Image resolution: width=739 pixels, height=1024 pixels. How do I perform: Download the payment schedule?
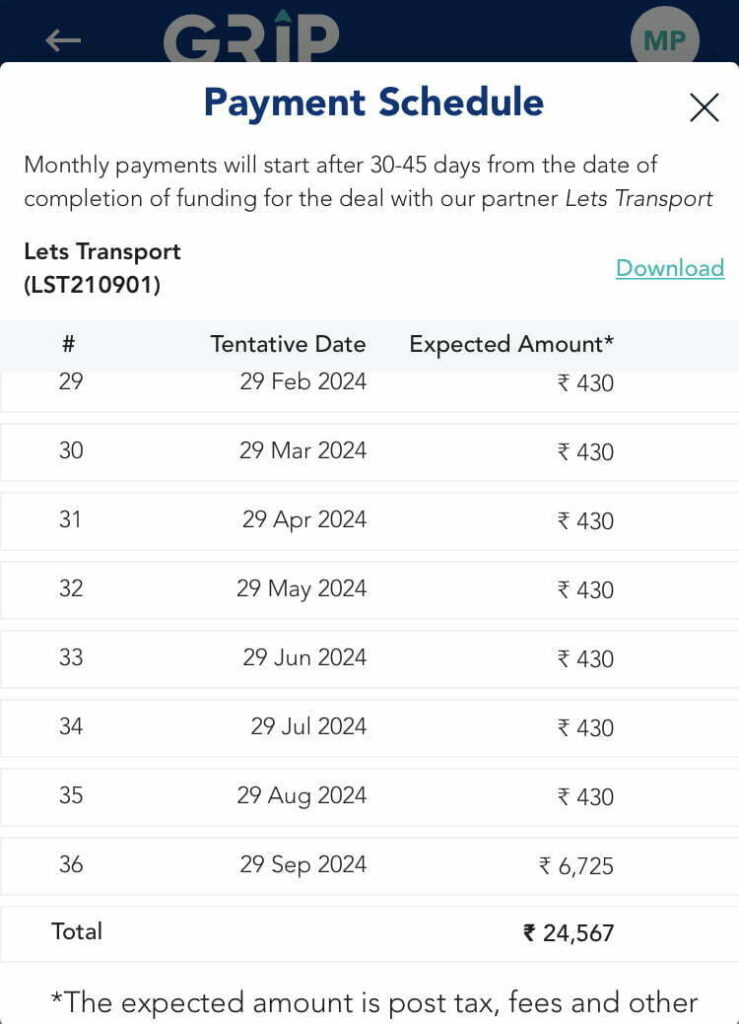[x=669, y=268]
